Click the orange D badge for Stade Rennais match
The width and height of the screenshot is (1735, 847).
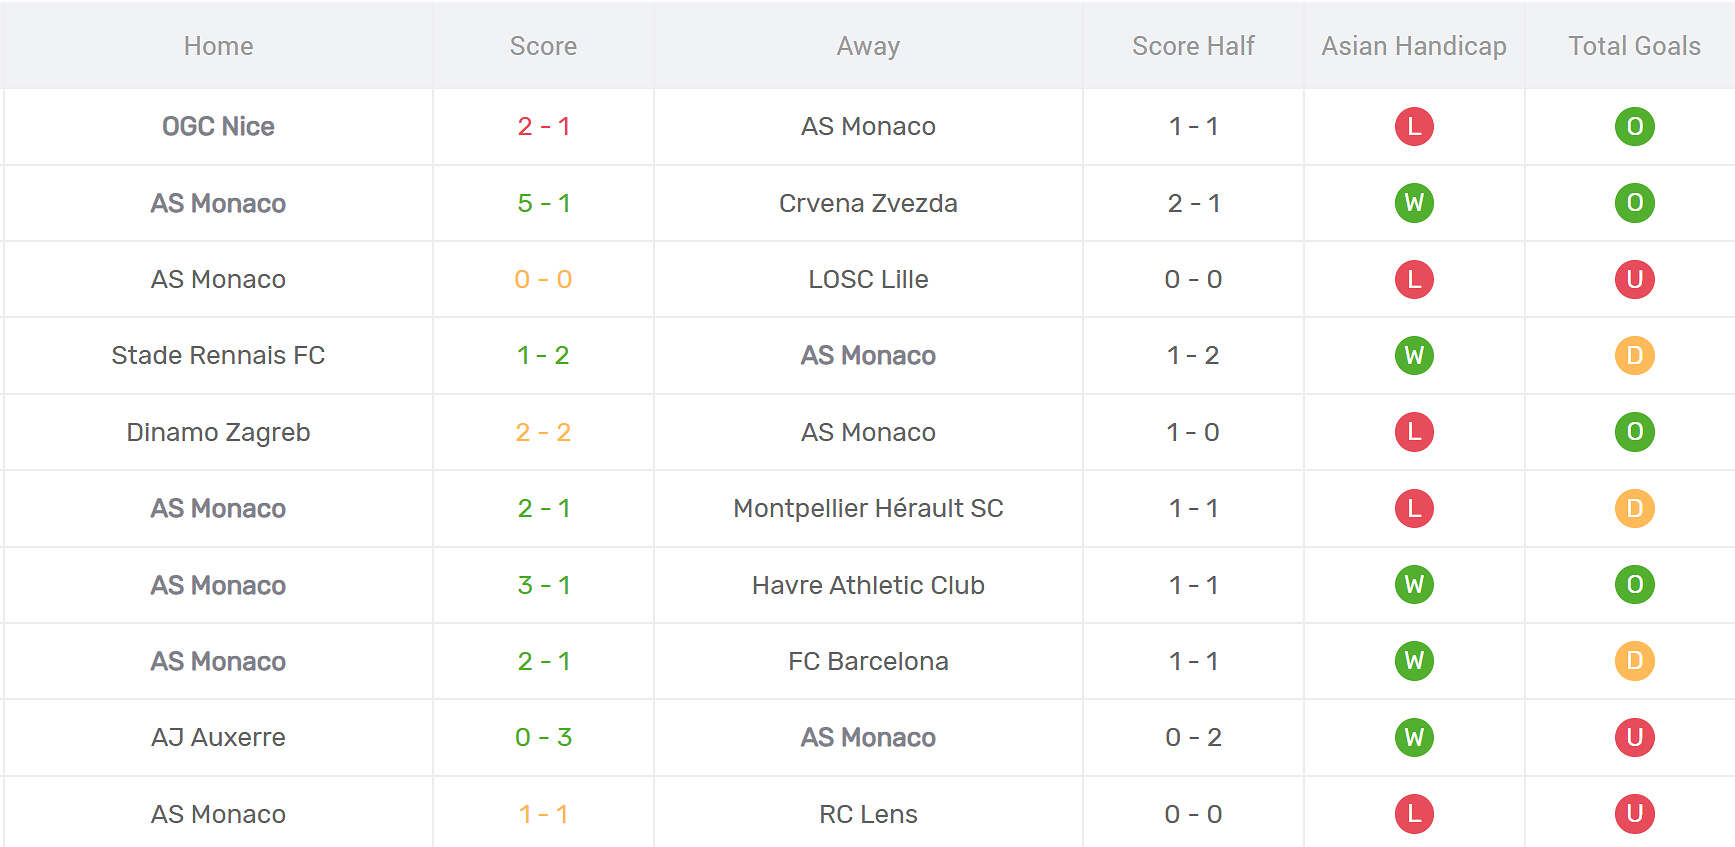point(1634,355)
